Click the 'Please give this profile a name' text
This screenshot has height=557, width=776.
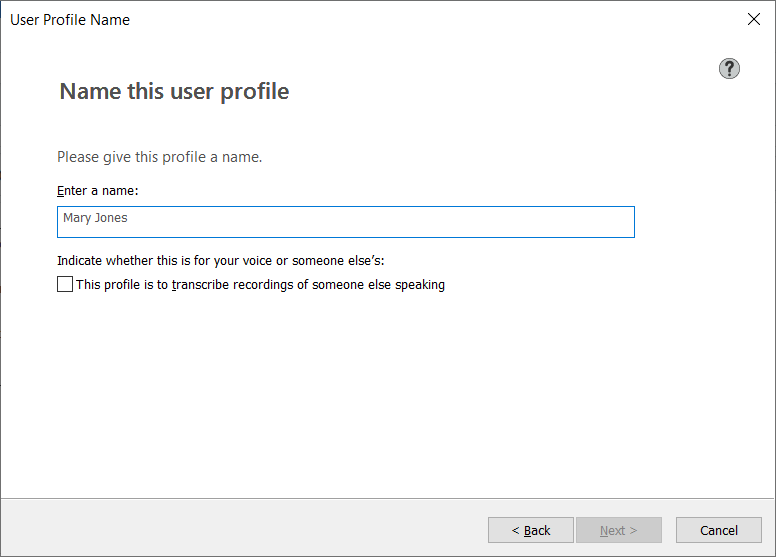pyautogui.click(x=159, y=157)
